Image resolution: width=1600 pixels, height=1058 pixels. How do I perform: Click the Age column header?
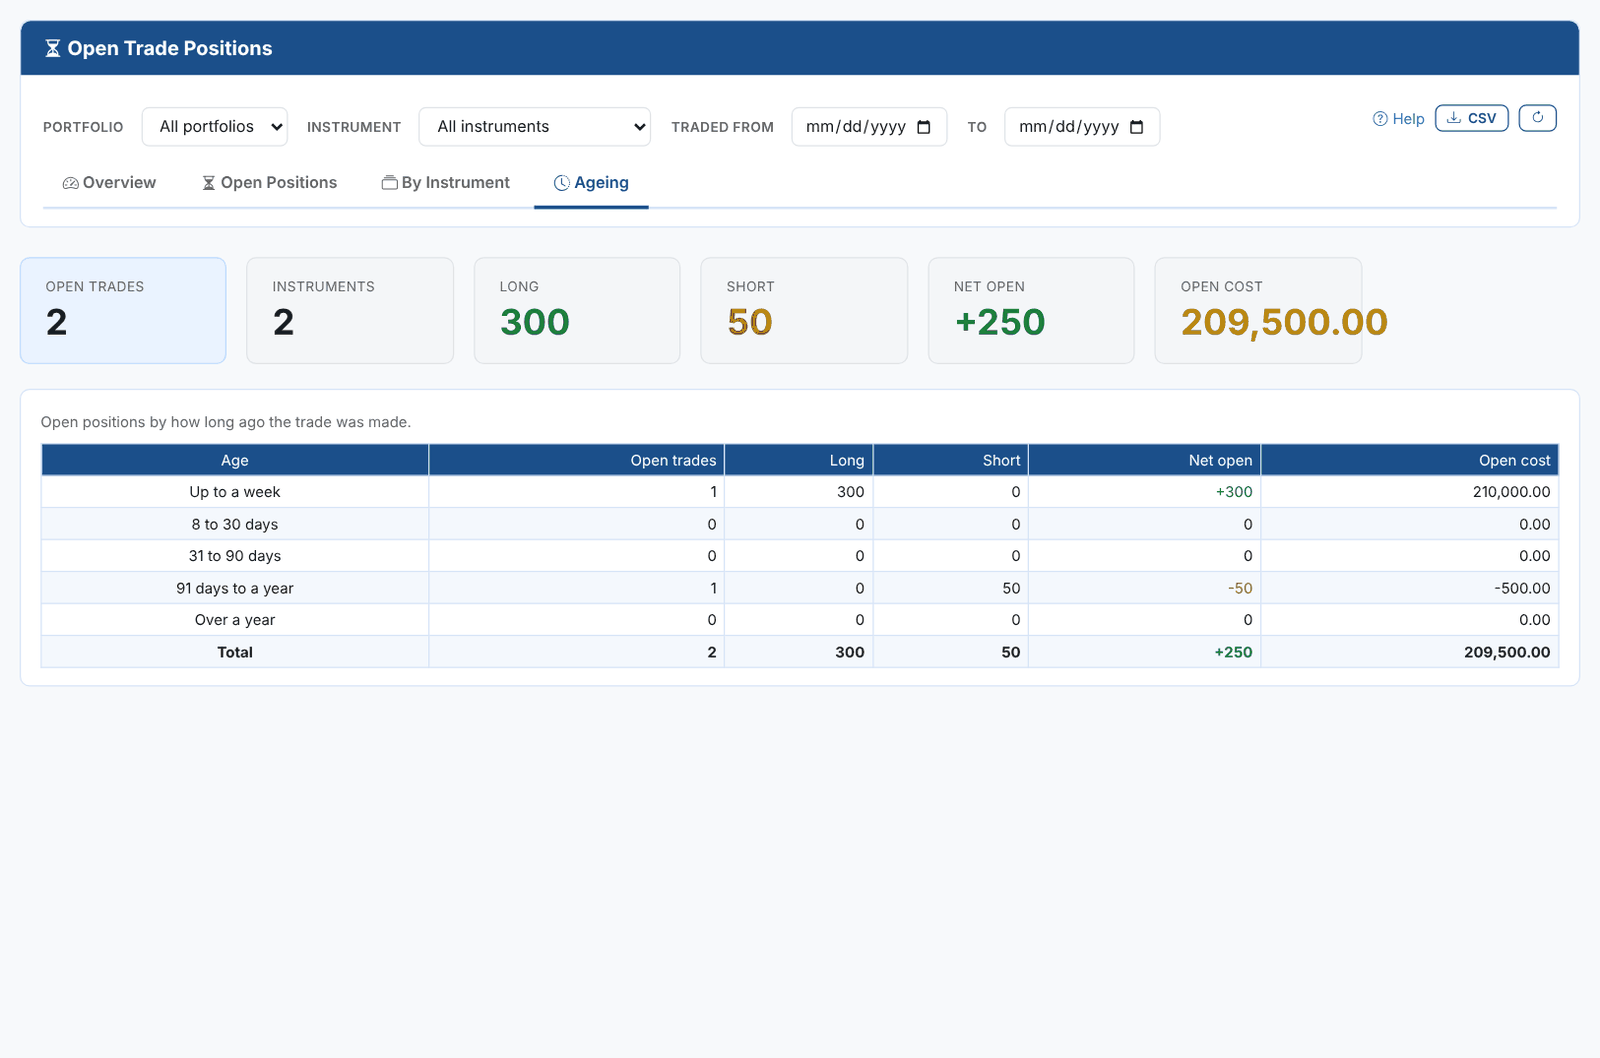tap(235, 460)
